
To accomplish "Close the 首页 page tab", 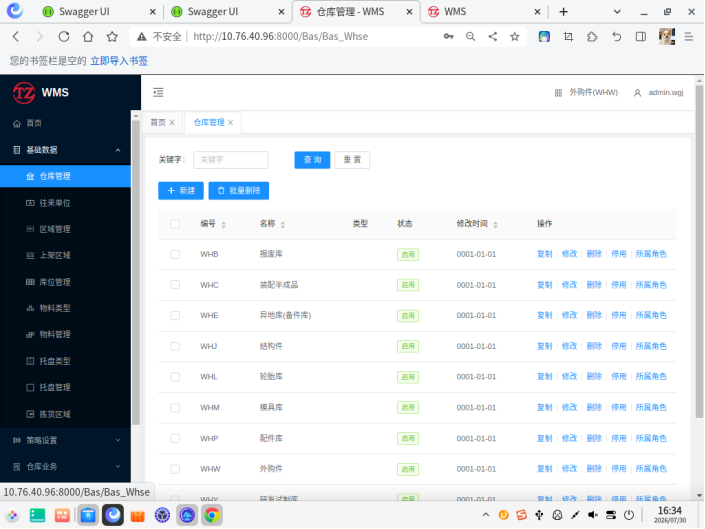I will tap(172, 122).
